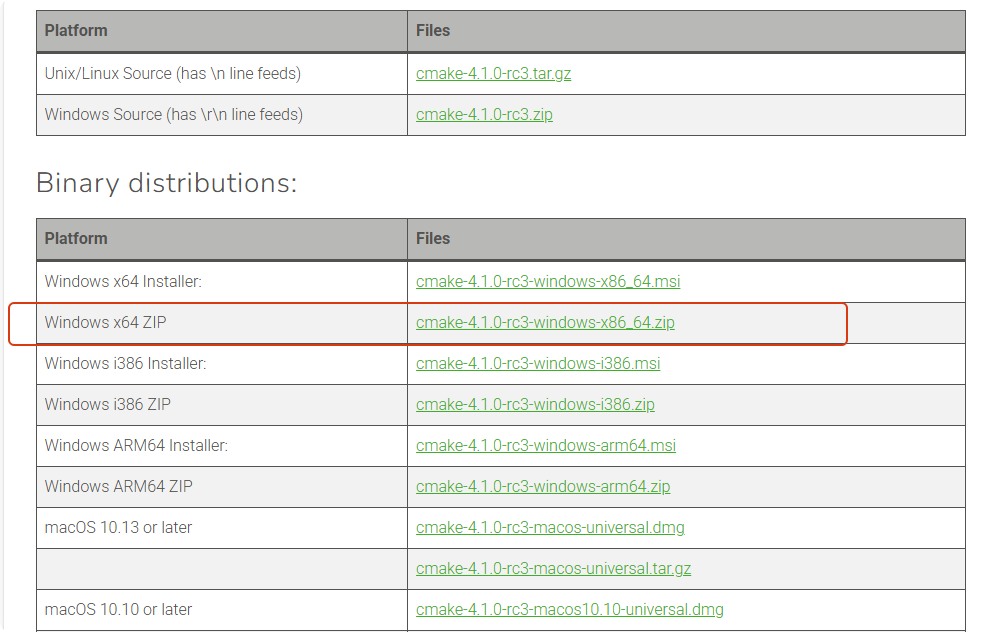Select the 'macOS 10.13 or later' cell
The height and width of the screenshot is (632, 996).
tap(222, 528)
